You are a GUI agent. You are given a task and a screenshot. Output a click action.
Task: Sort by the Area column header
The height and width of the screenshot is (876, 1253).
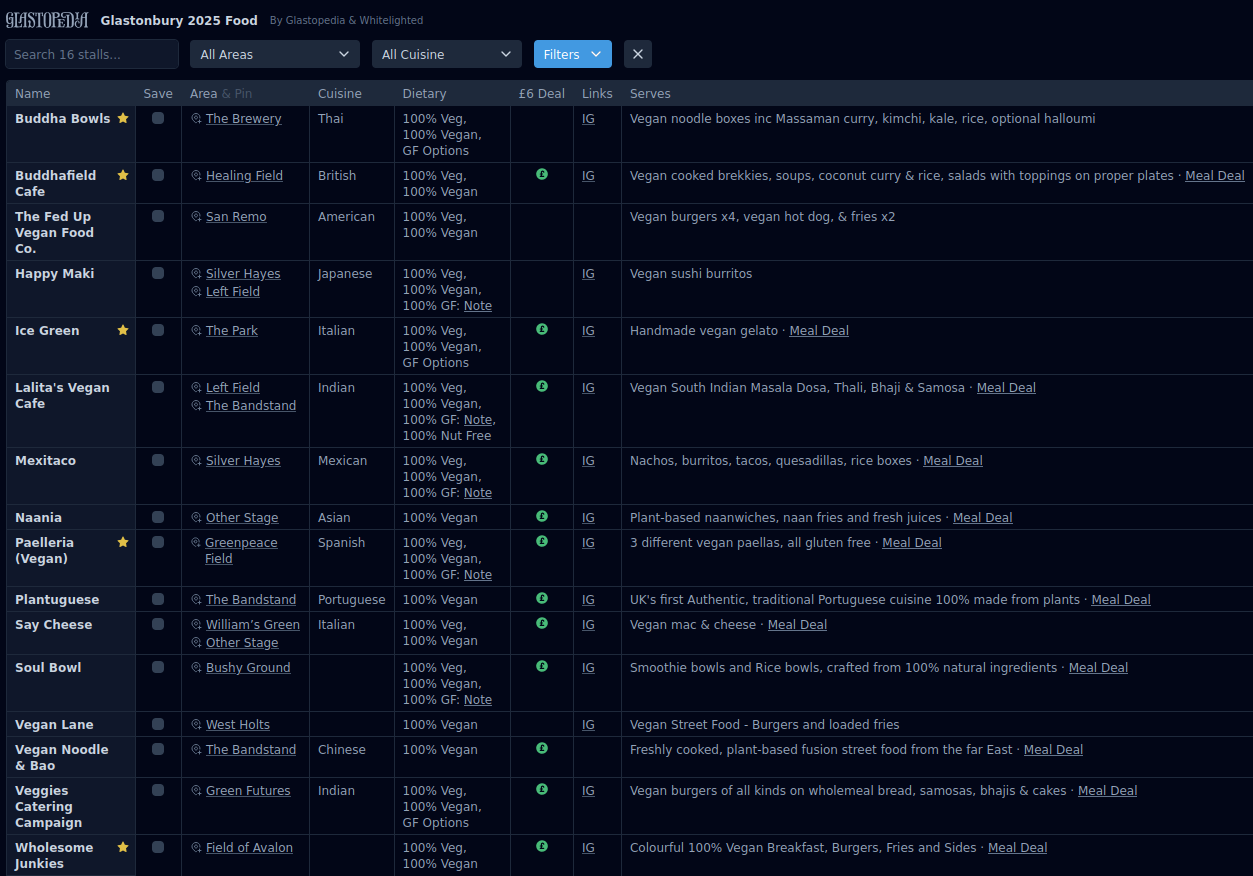pyautogui.click(x=204, y=94)
